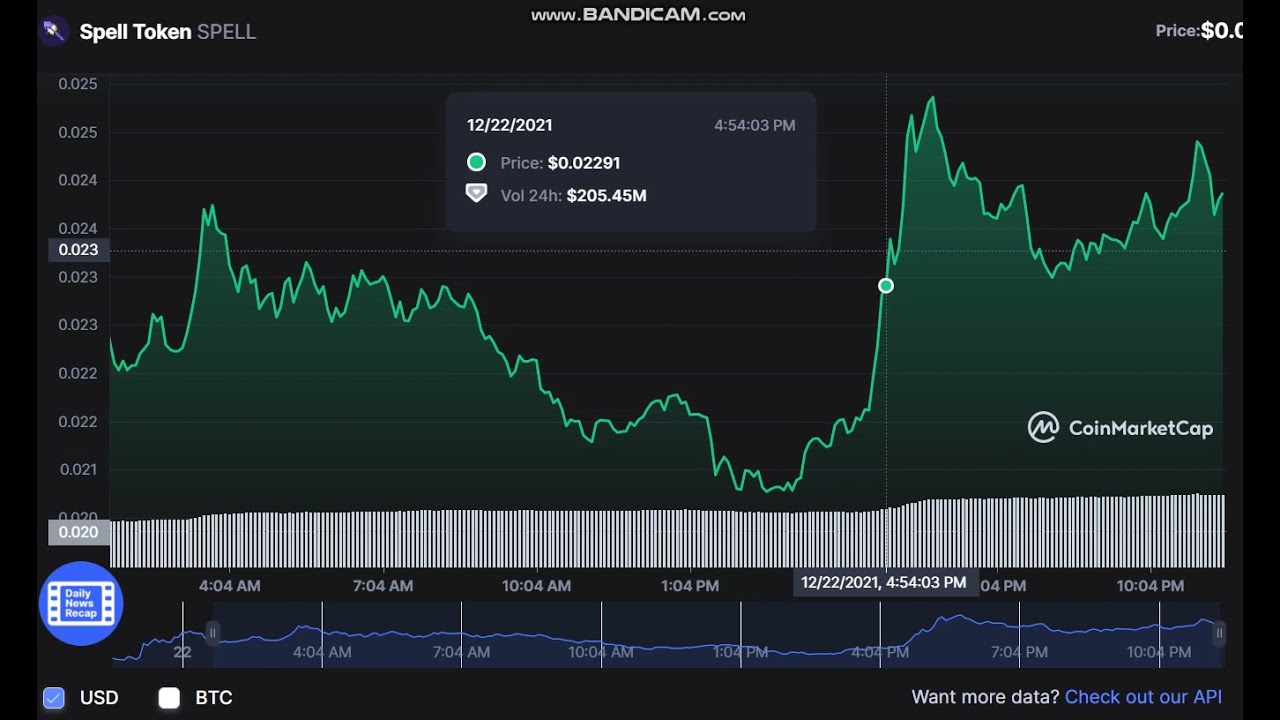This screenshot has height=720, width=1280.
Task: Grab the left range selector handle
Action: [x=212, y=633]
